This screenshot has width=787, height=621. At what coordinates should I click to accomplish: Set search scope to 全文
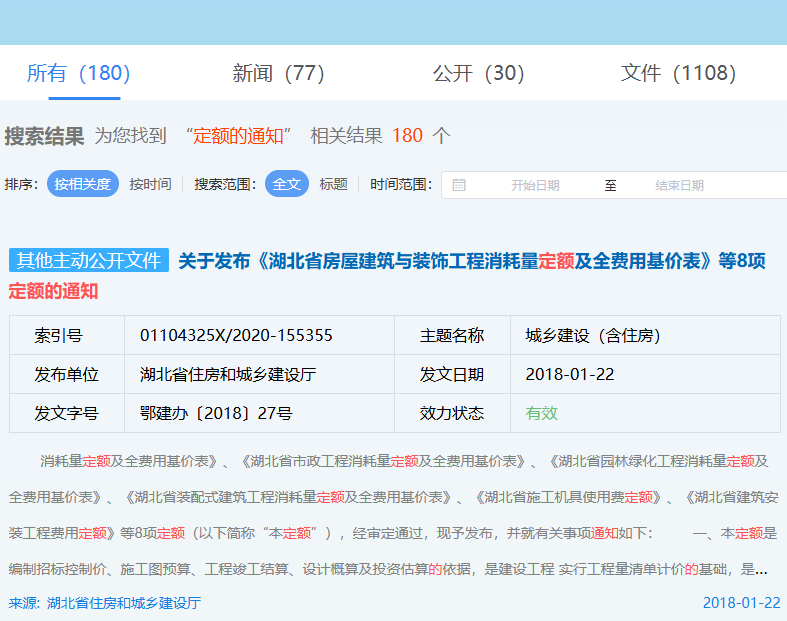[x=287, y=184]
